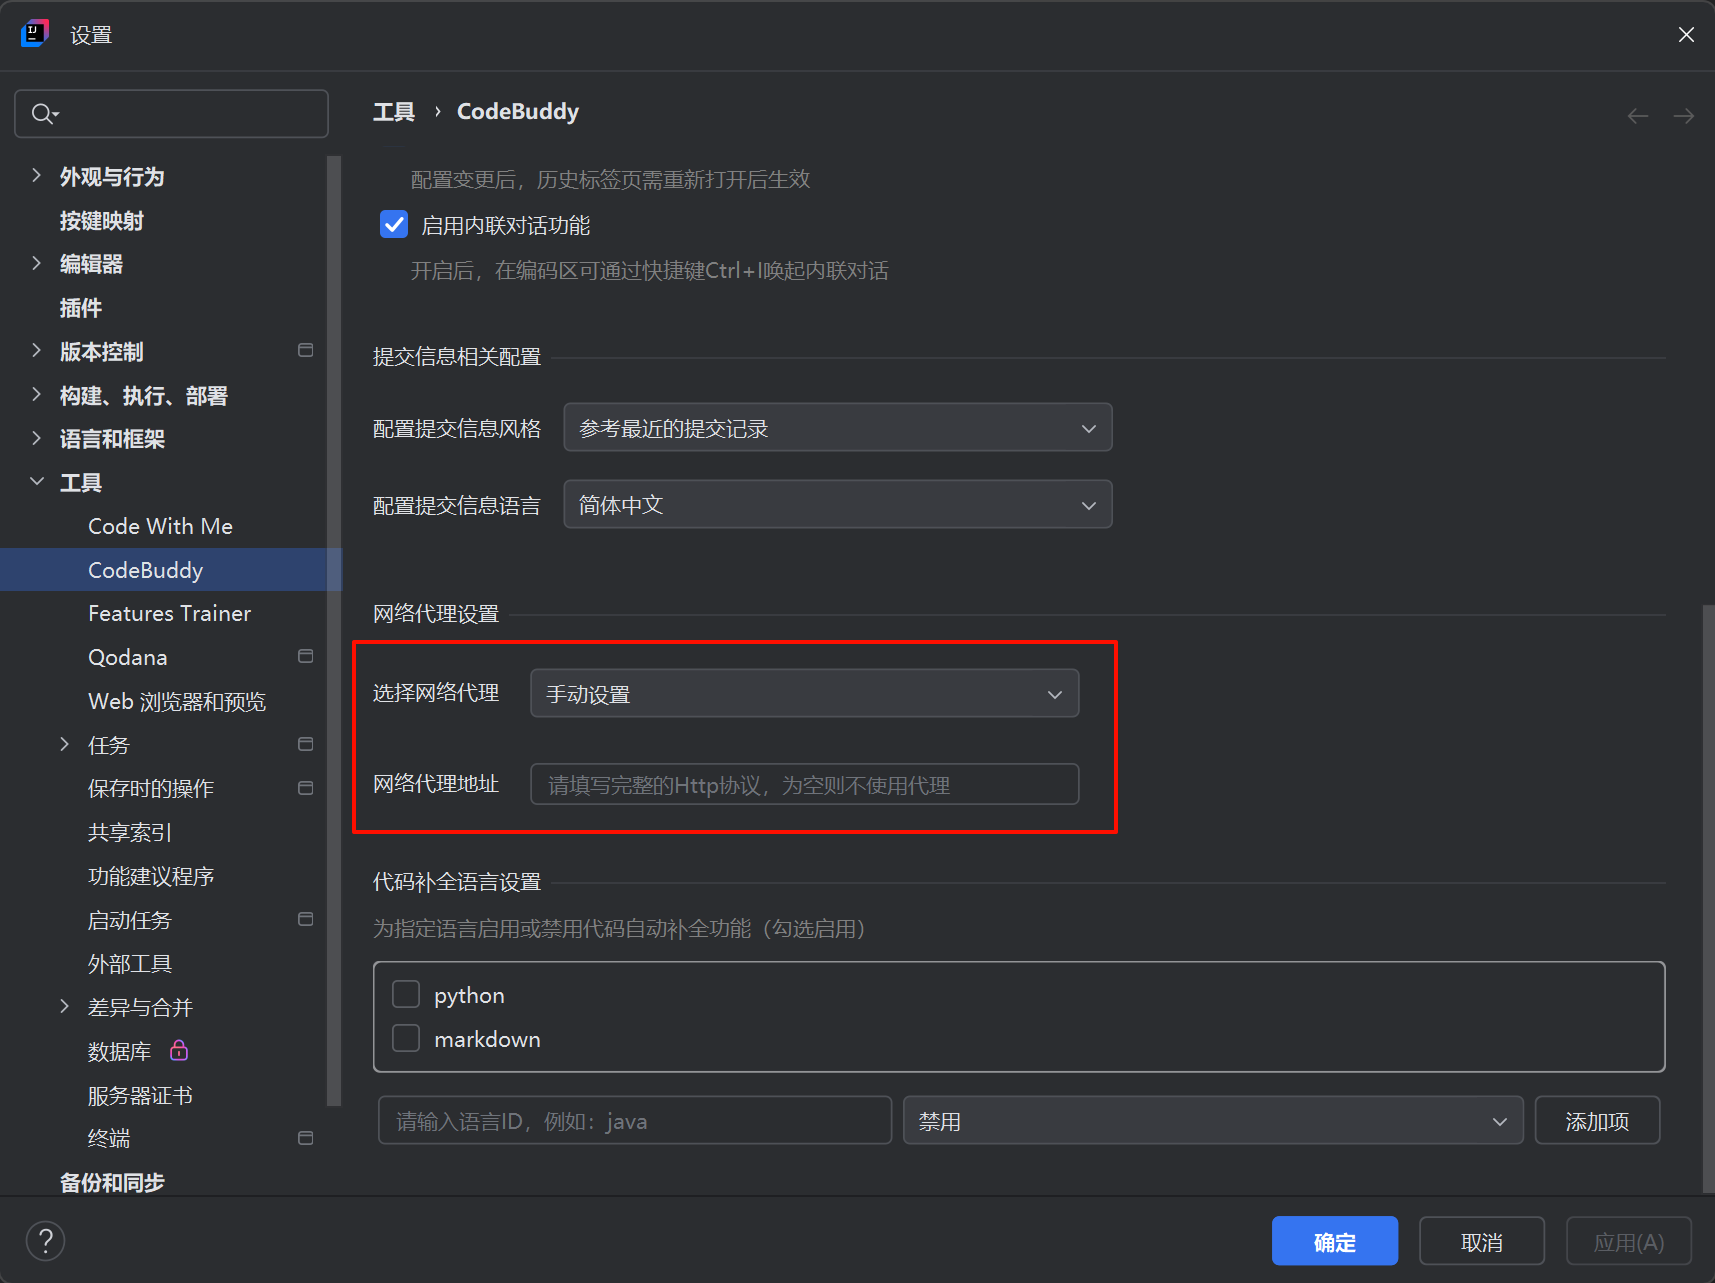The width and height of the screenshot is (1715, 1283).
Task: Click the back navigation arrow
Action: click(1637, 116)
